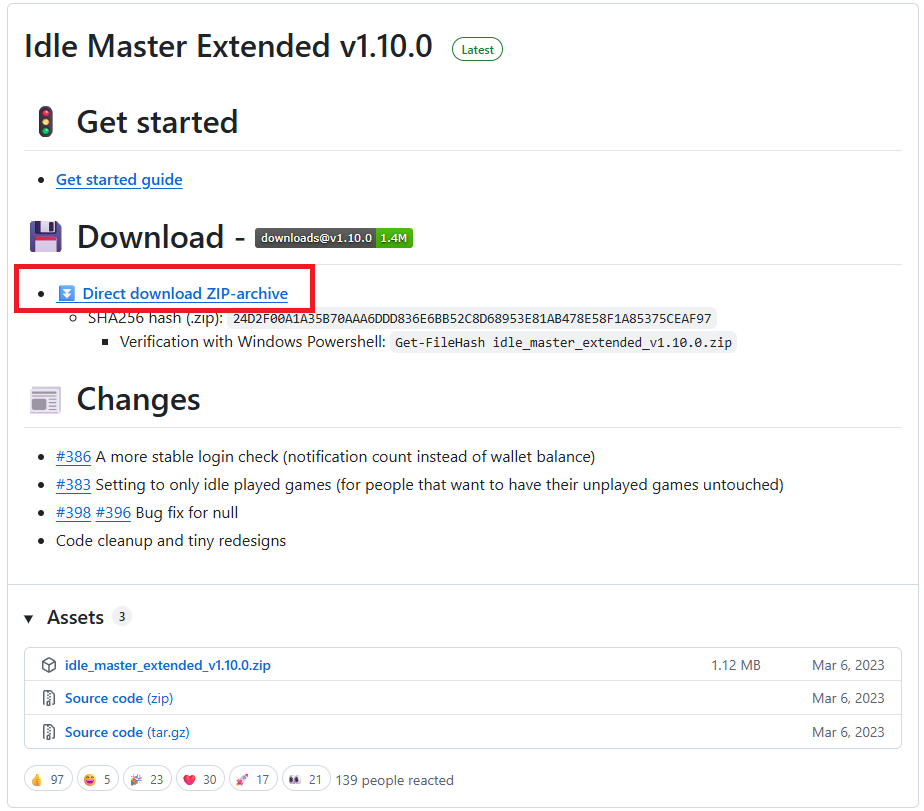
Task: Open issue #383 link
Action: (73, 484)
